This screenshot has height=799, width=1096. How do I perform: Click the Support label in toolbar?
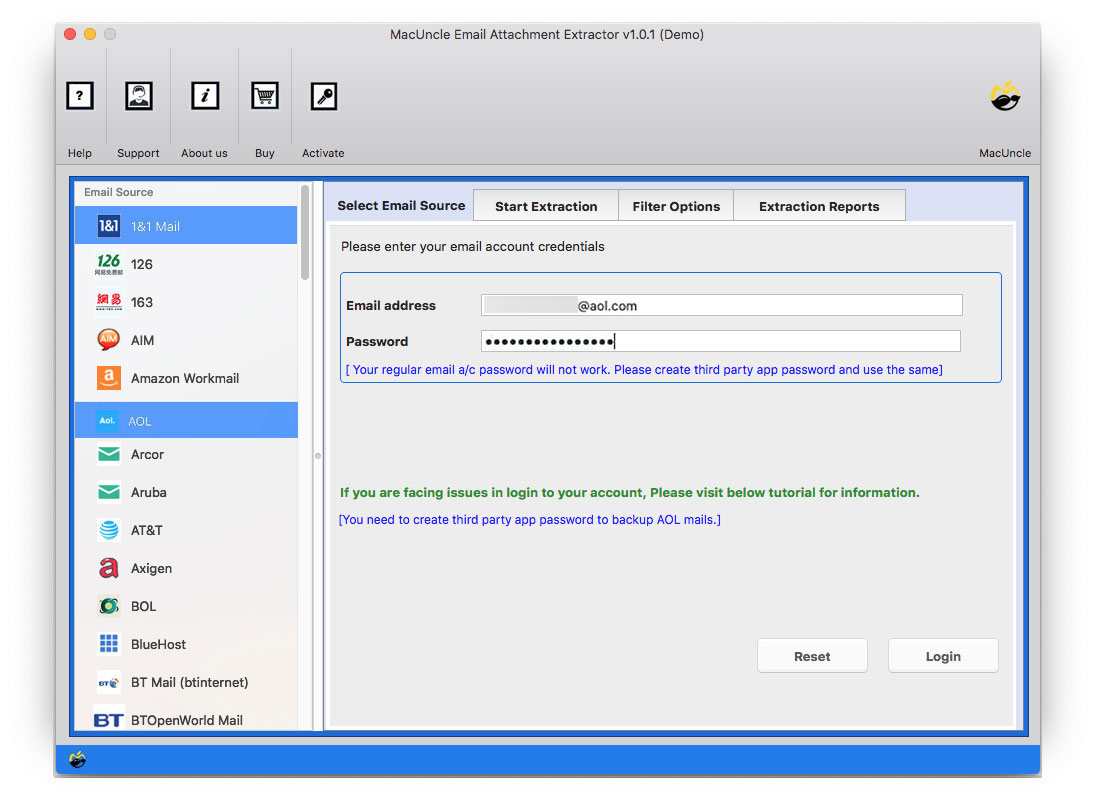[138, 153]
